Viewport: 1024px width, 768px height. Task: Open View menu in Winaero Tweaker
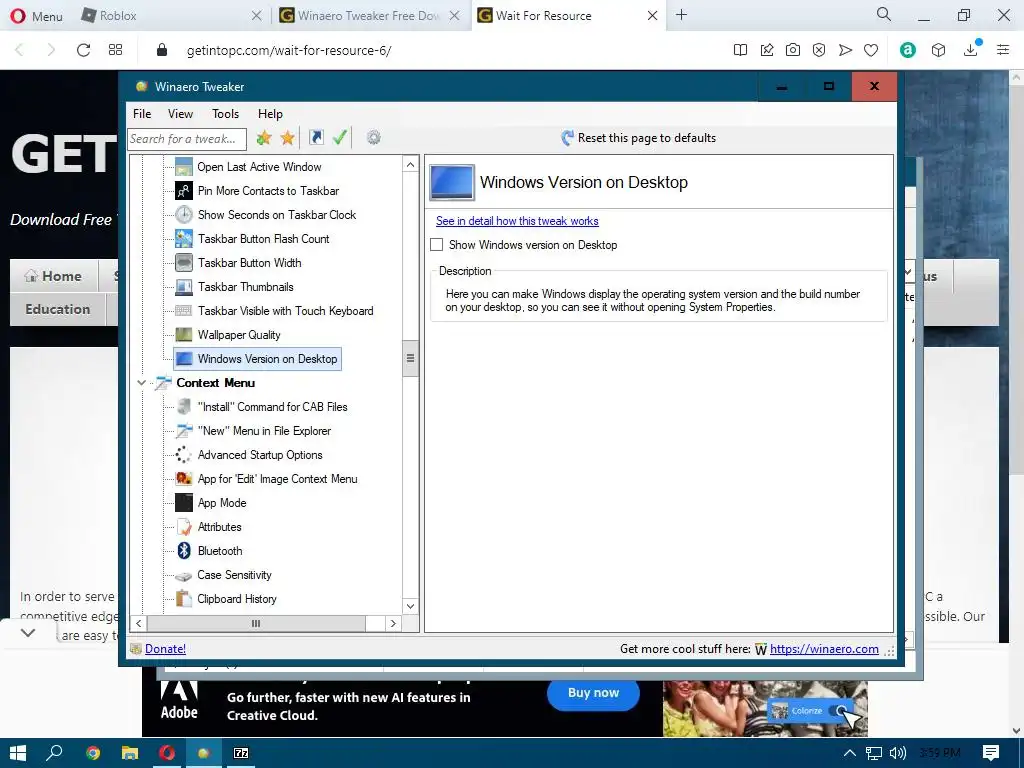pos(180,114)
